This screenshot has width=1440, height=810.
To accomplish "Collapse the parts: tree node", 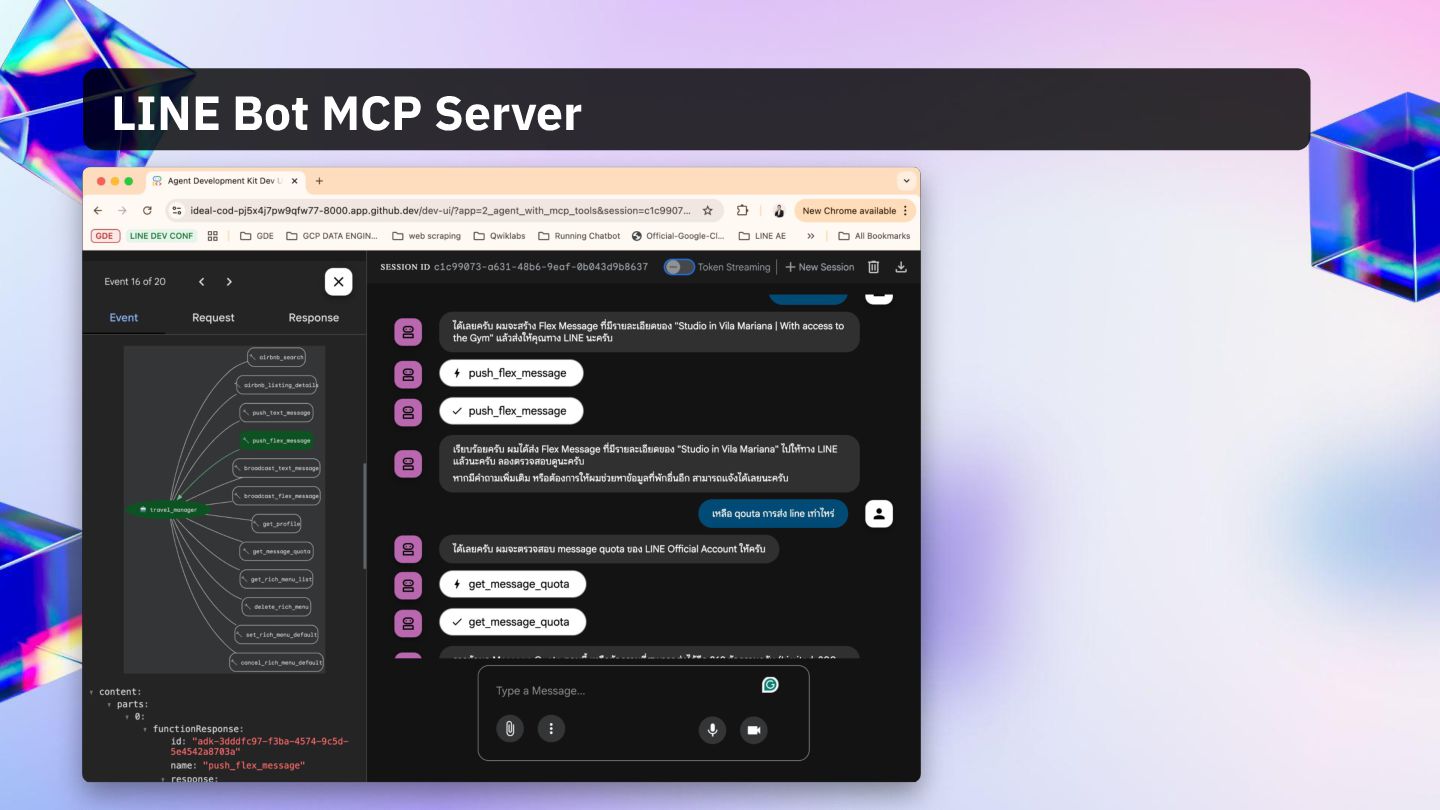I will point(110,704).
